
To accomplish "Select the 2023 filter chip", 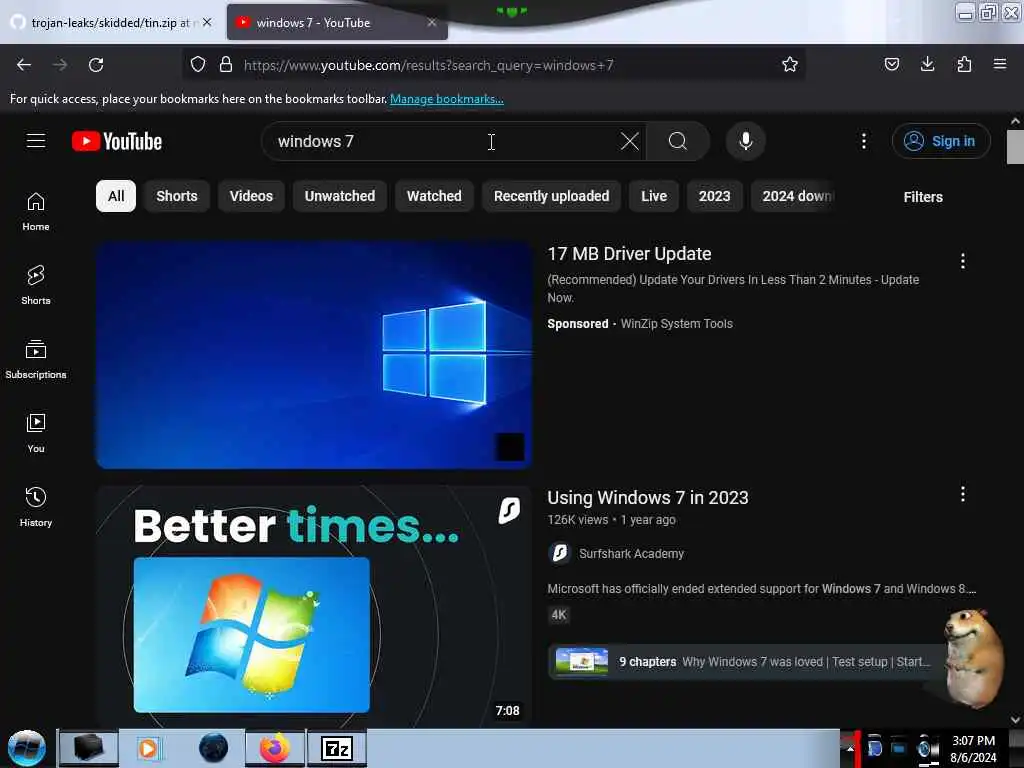I will click(x=714, y=196).
